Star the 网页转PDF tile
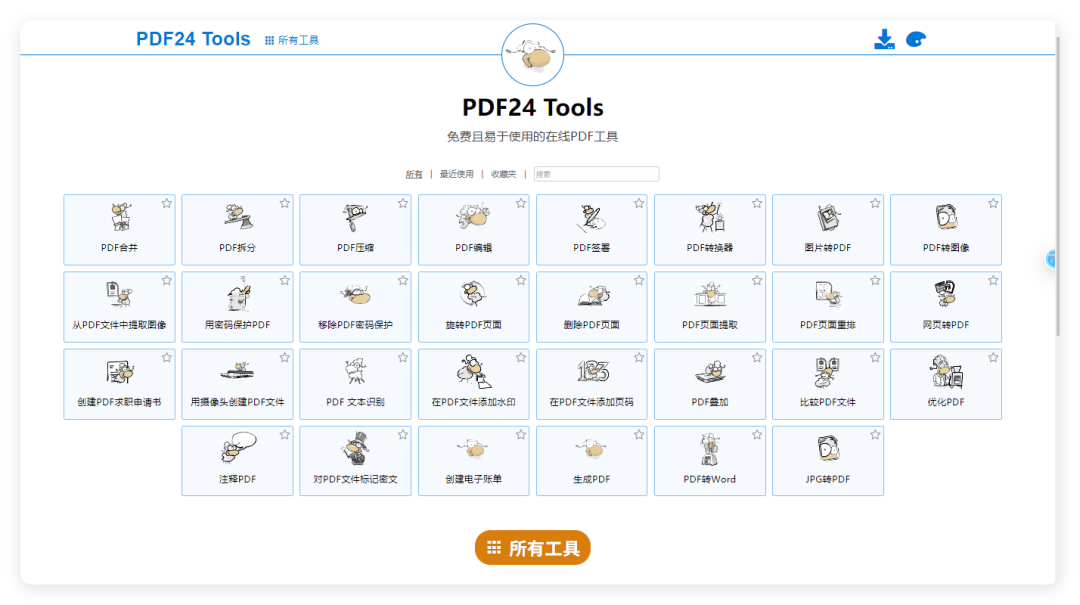The height and width of the screenshot is (605, 1080). click(x=993, y=280)
